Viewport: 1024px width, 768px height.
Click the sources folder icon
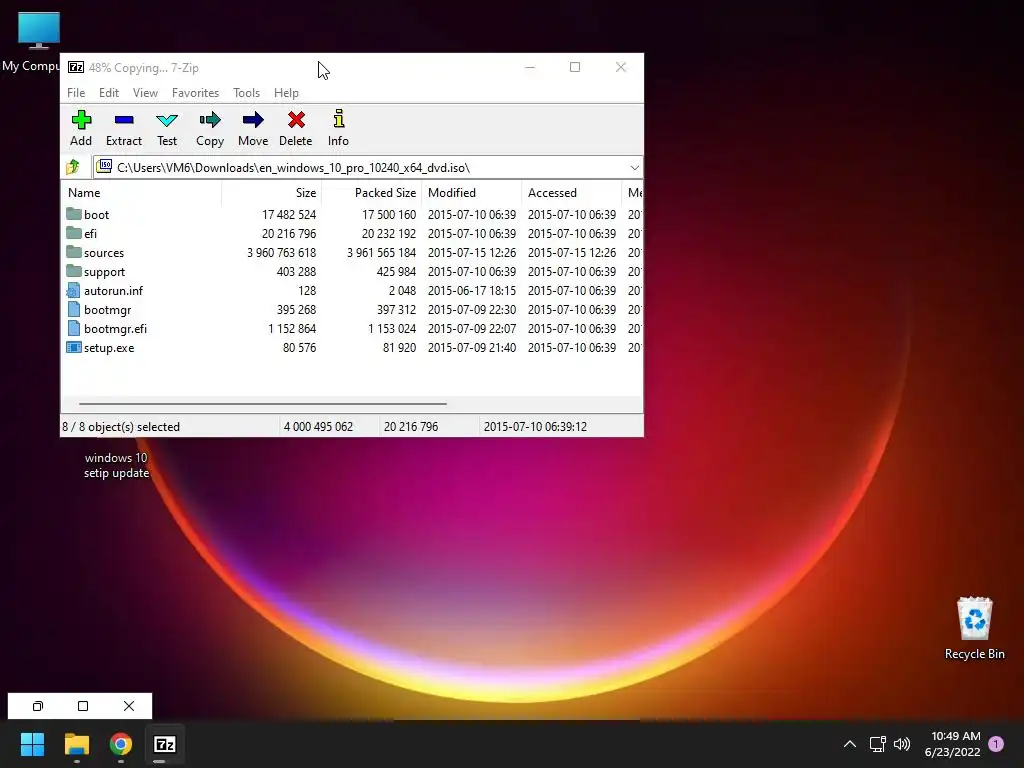[74, 252]
